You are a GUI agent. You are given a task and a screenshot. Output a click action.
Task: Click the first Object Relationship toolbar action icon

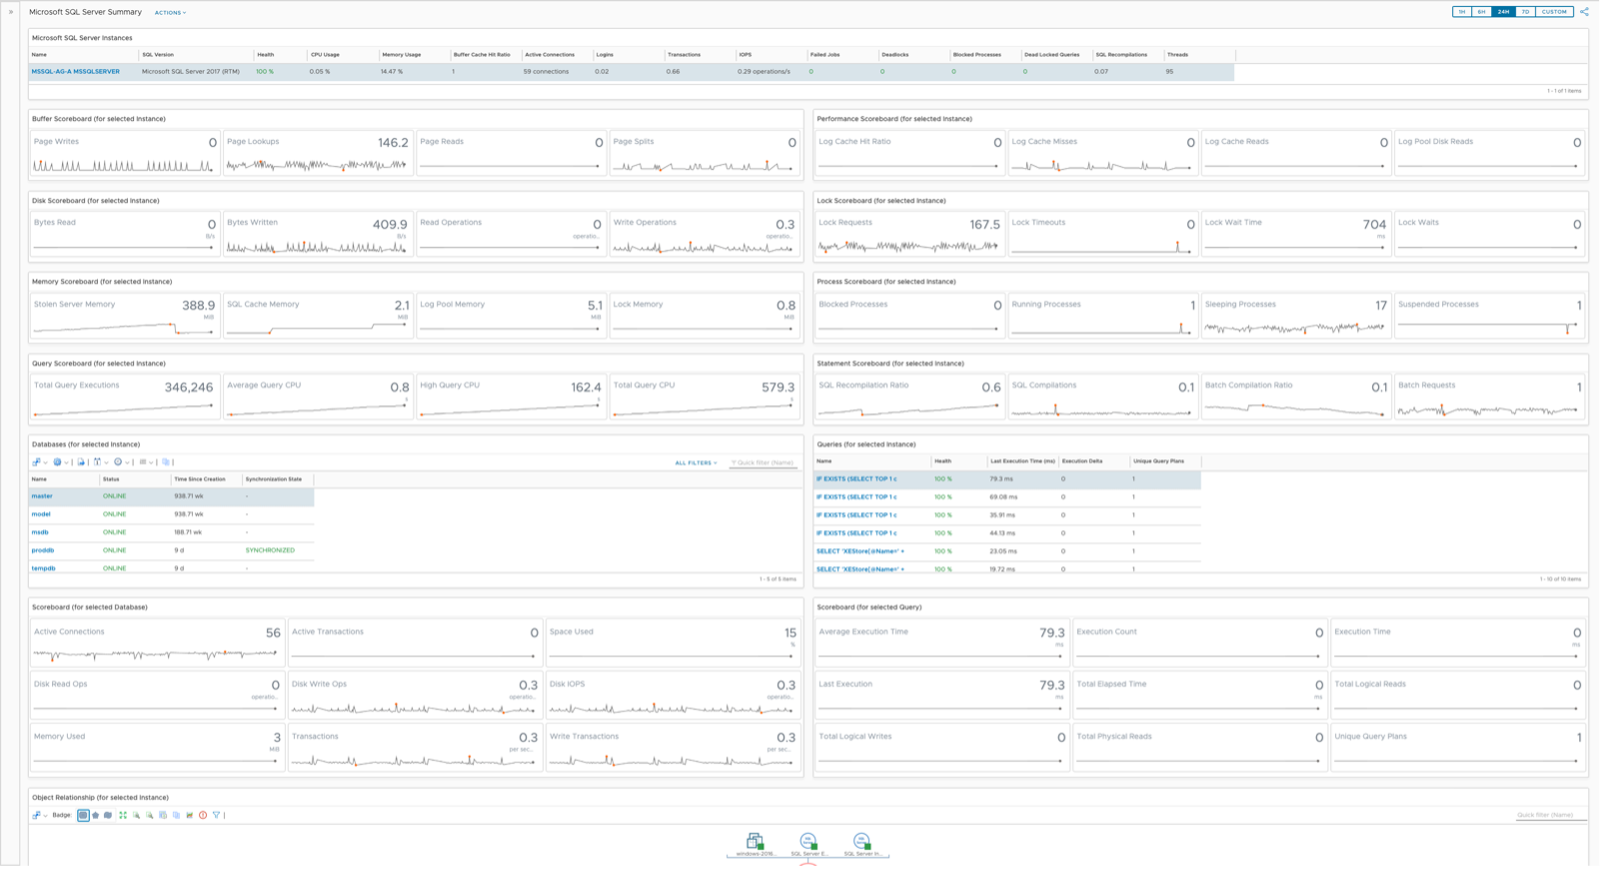point(37,815)
